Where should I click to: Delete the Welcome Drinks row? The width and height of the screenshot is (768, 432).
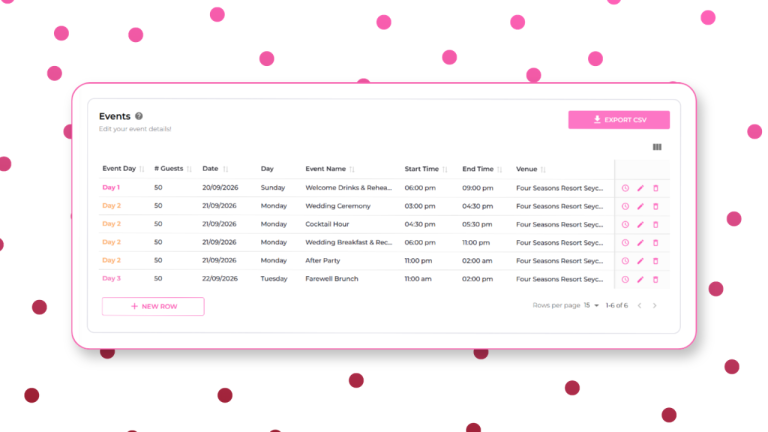click(x=655, y=188)
